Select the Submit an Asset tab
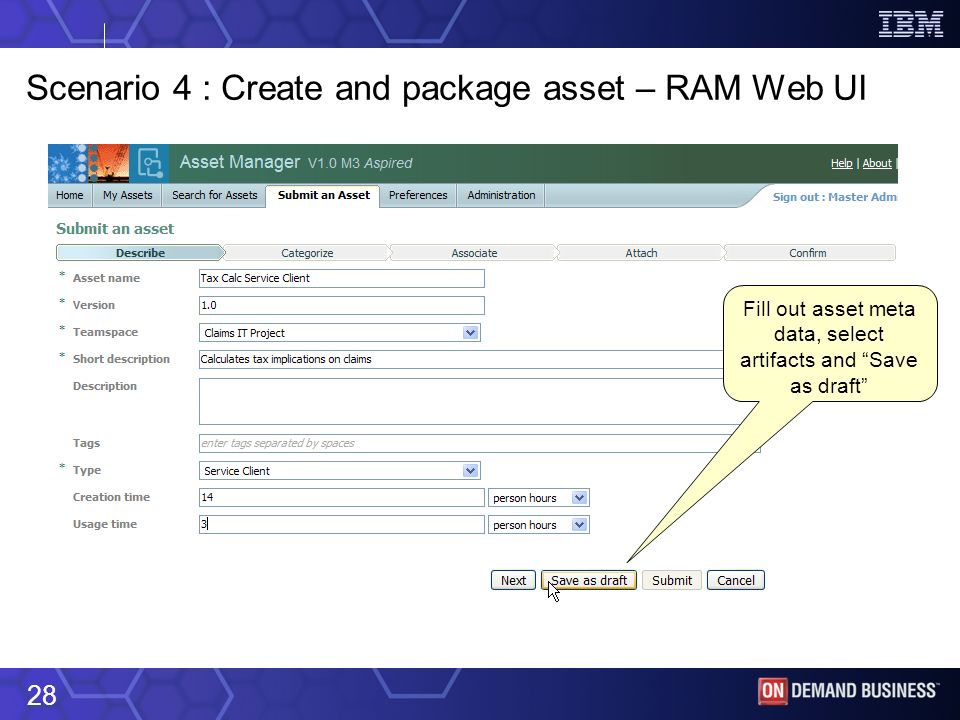This screenshot has height=720, width=960. [323, 195]
